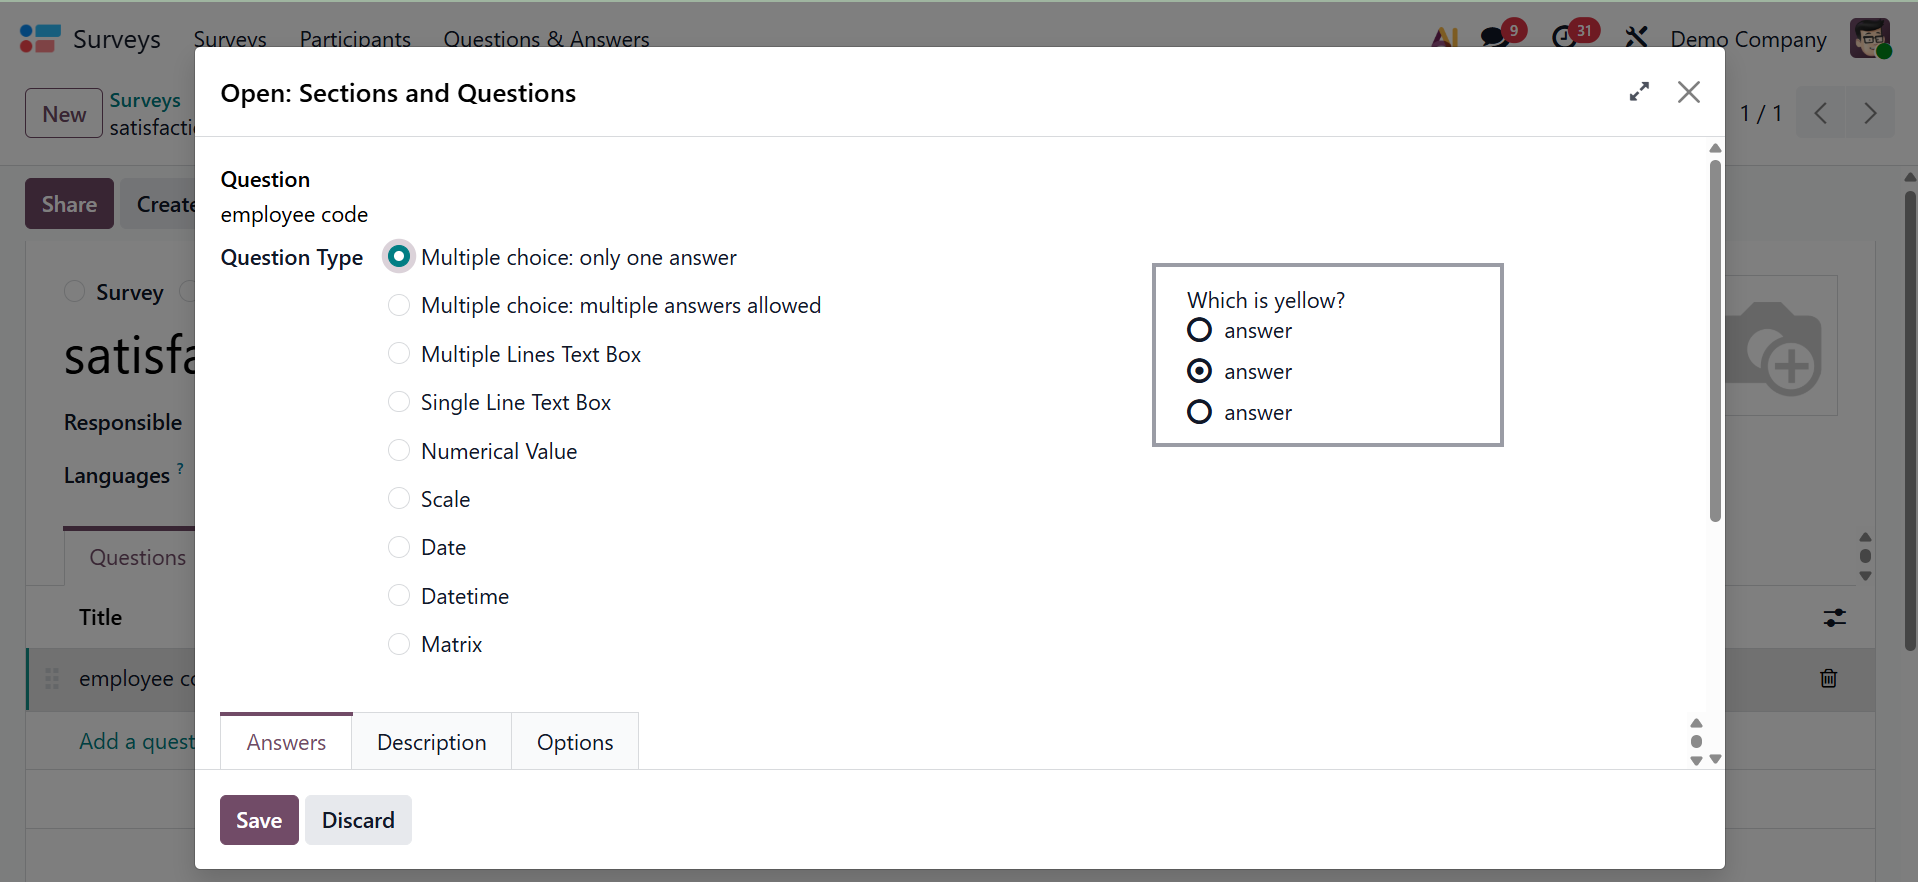Select the Matrix question type
1918x882 pixels.
pyautogui.click(x=399, y=645)
